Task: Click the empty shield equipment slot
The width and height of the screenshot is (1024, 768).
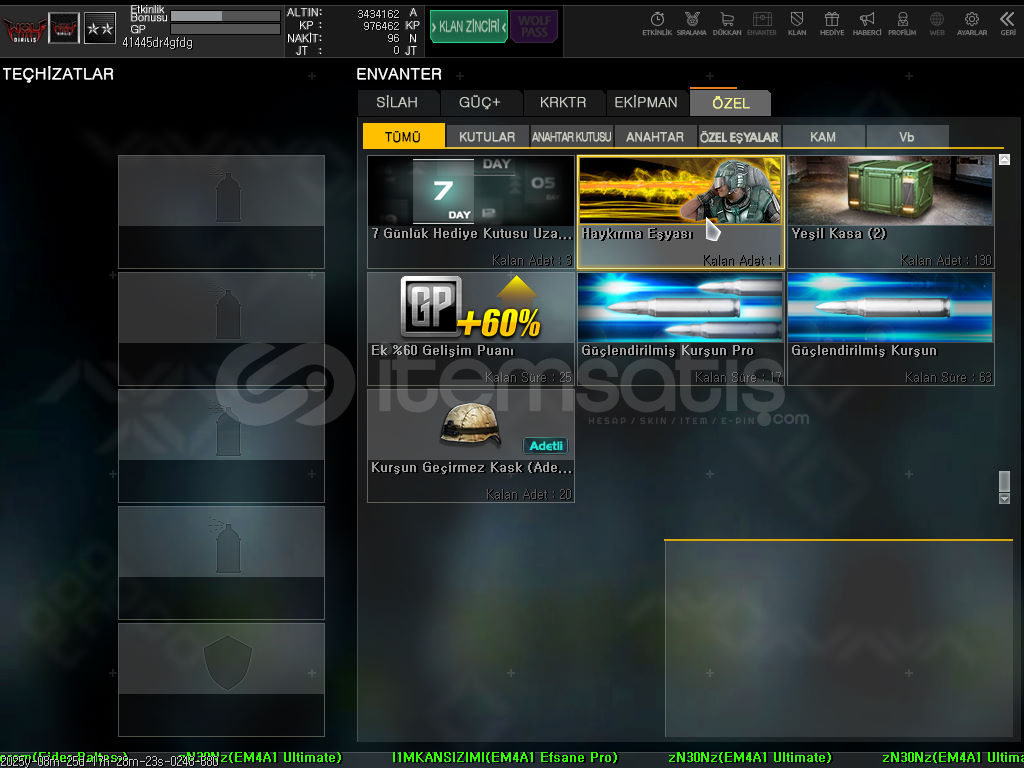Action: click(x=221, y=679)
